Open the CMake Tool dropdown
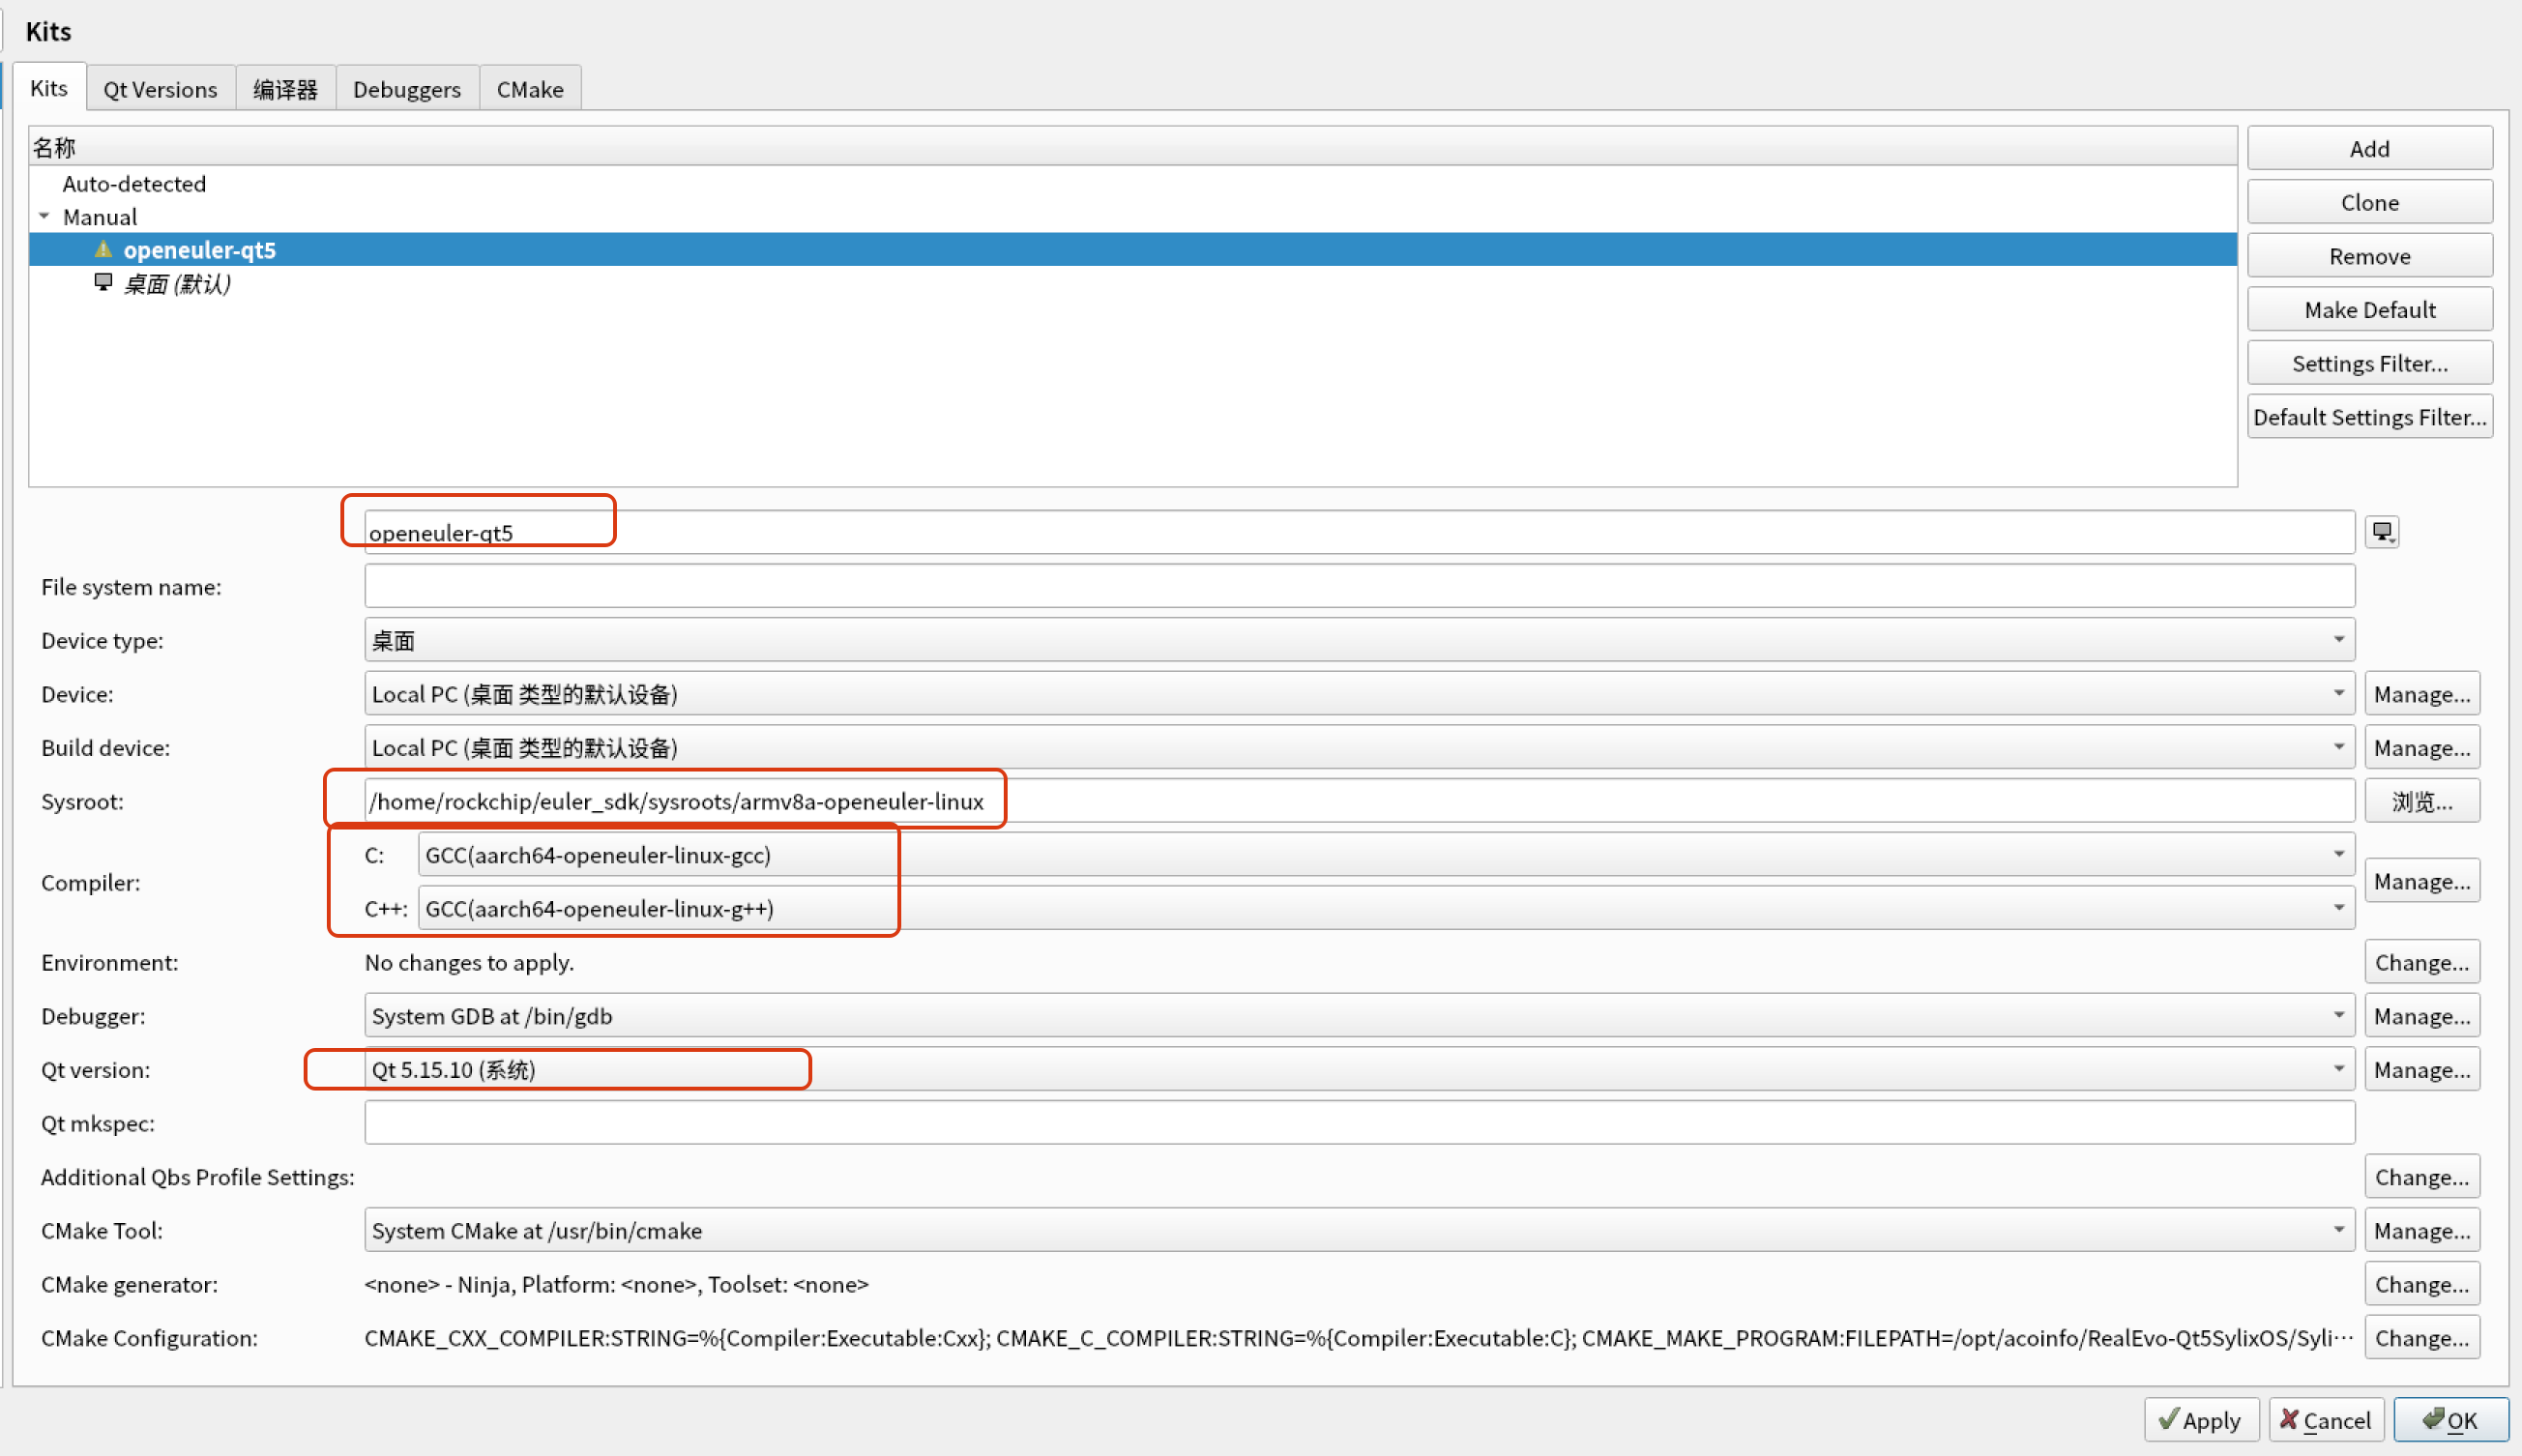 point(1358,1230)
